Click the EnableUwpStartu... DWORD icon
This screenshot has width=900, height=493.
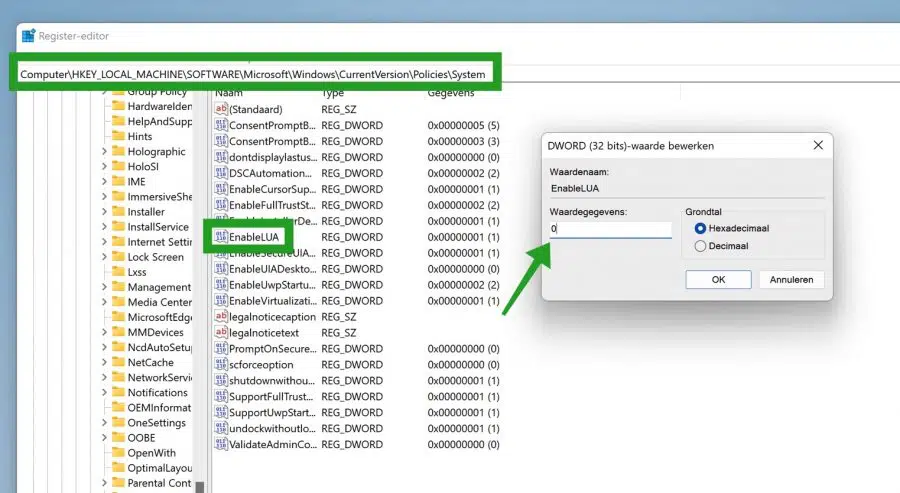tap(221, 285)
